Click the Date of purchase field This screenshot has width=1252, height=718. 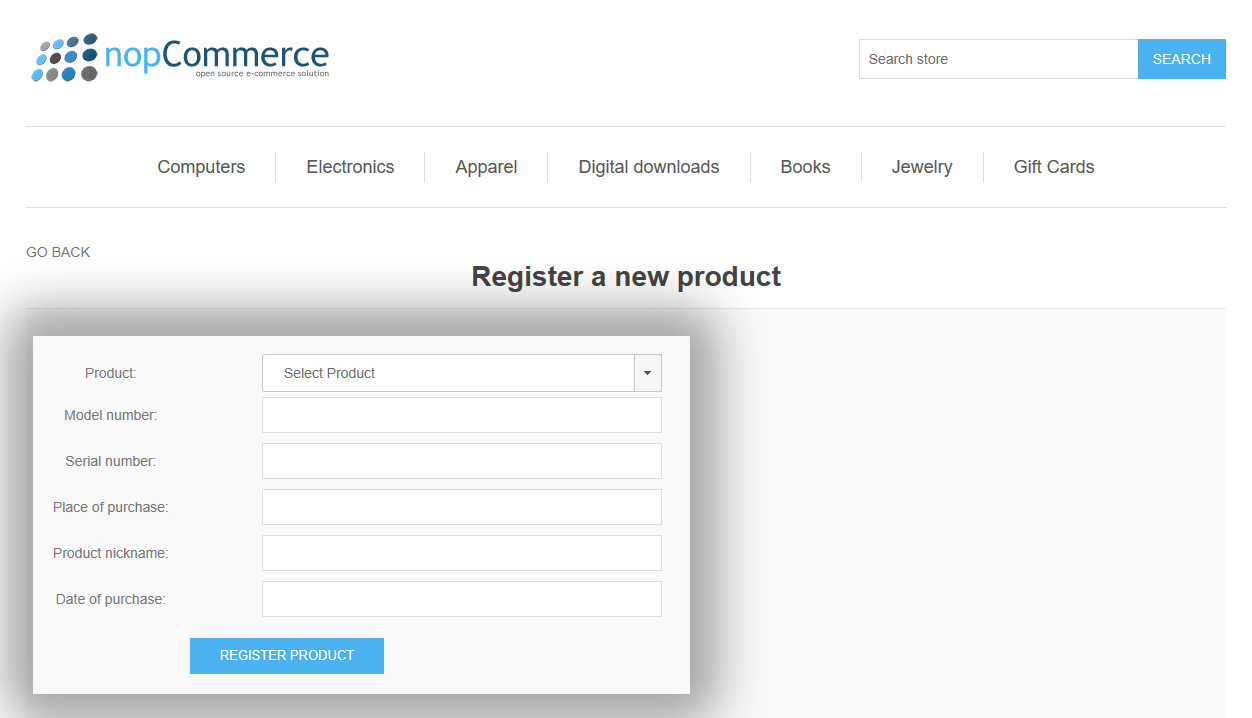(x=461, y=599)
